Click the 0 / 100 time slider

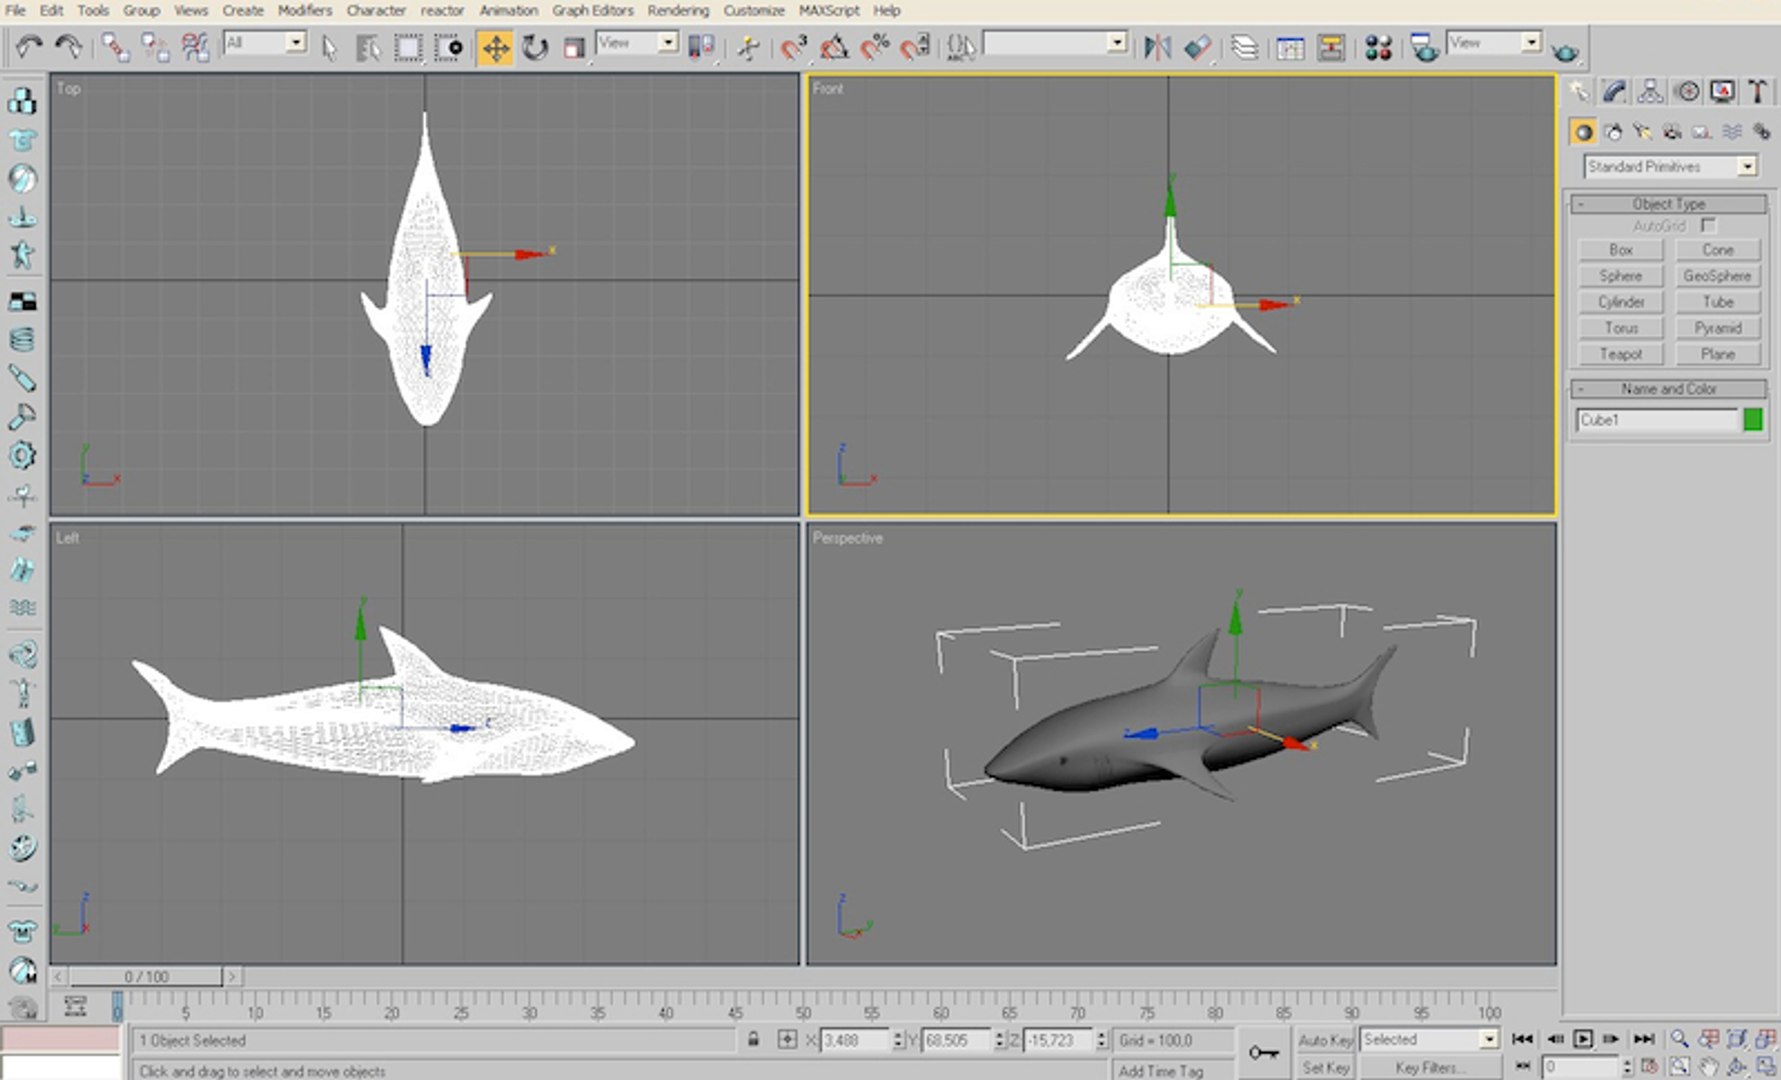146,976
